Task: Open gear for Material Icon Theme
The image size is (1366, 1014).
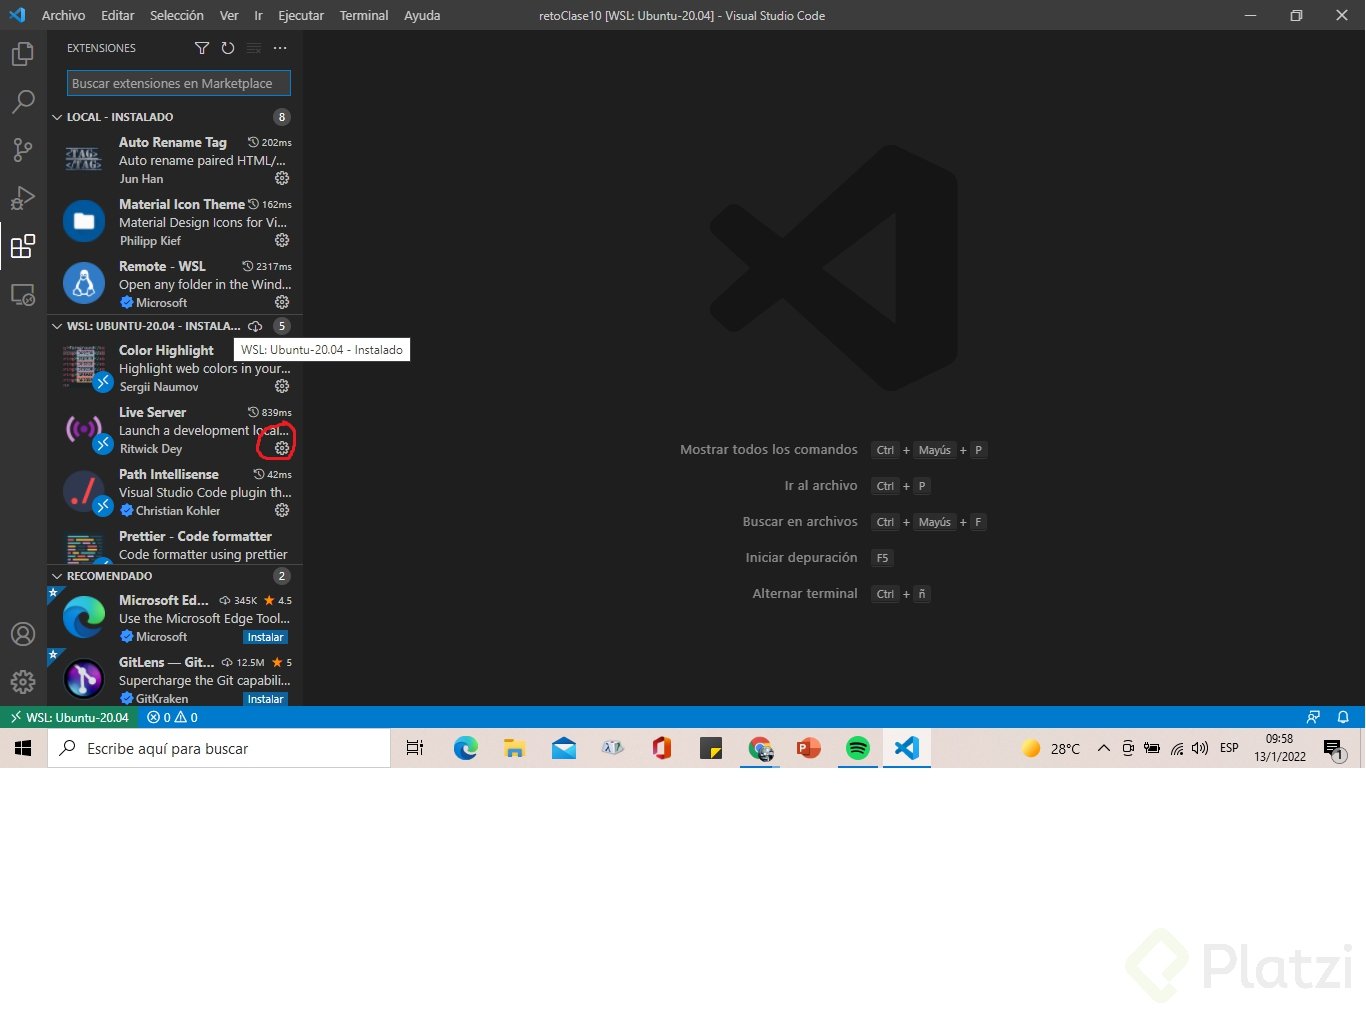Action: [x=282, y=240]
